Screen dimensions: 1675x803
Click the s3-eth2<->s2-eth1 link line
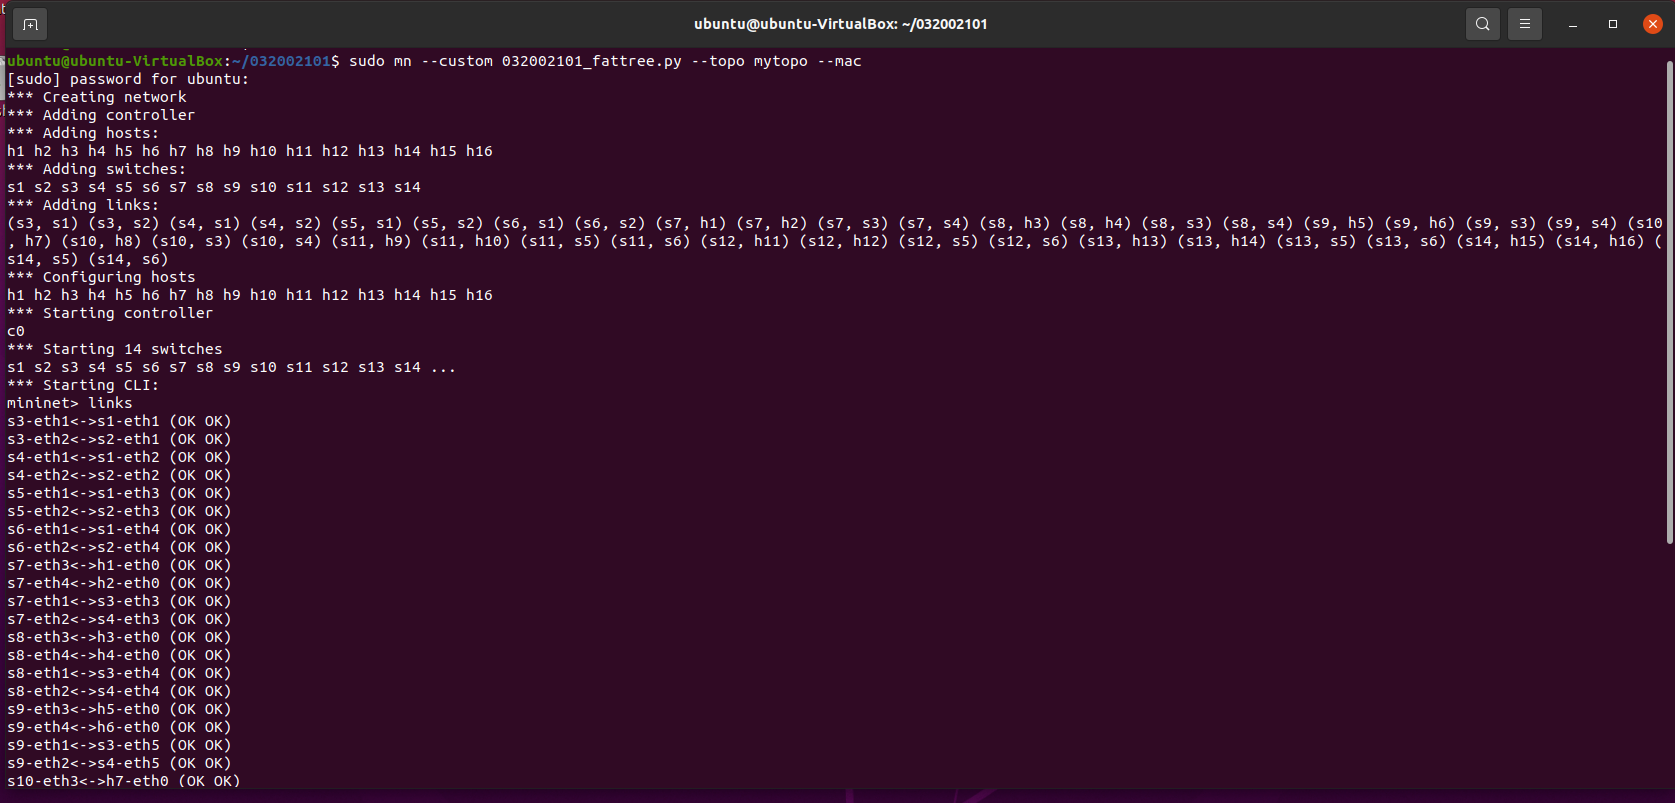[x=119, y=439]
